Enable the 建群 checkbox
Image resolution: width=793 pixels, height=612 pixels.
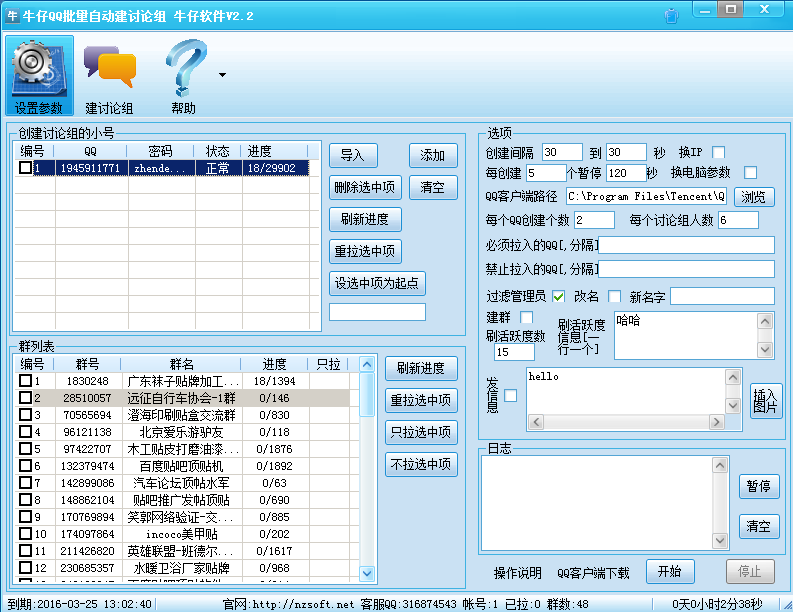coord(526,317)
